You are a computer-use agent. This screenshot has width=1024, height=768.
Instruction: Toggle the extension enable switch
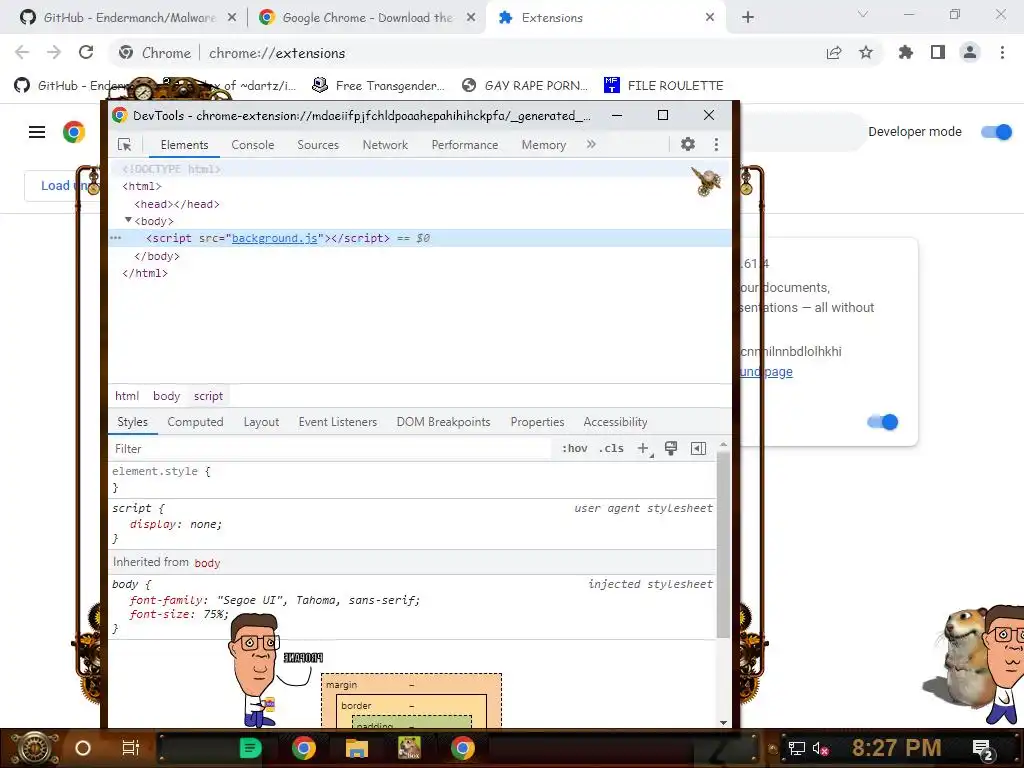(882, 422)
